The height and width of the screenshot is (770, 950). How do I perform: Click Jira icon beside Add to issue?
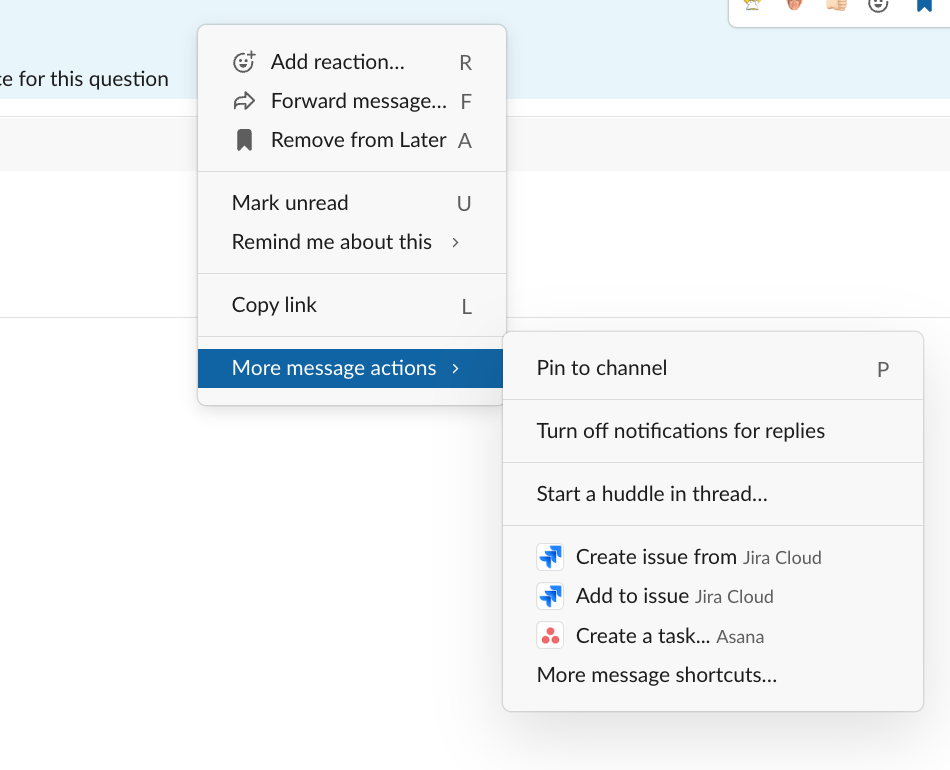coord(550,597)
